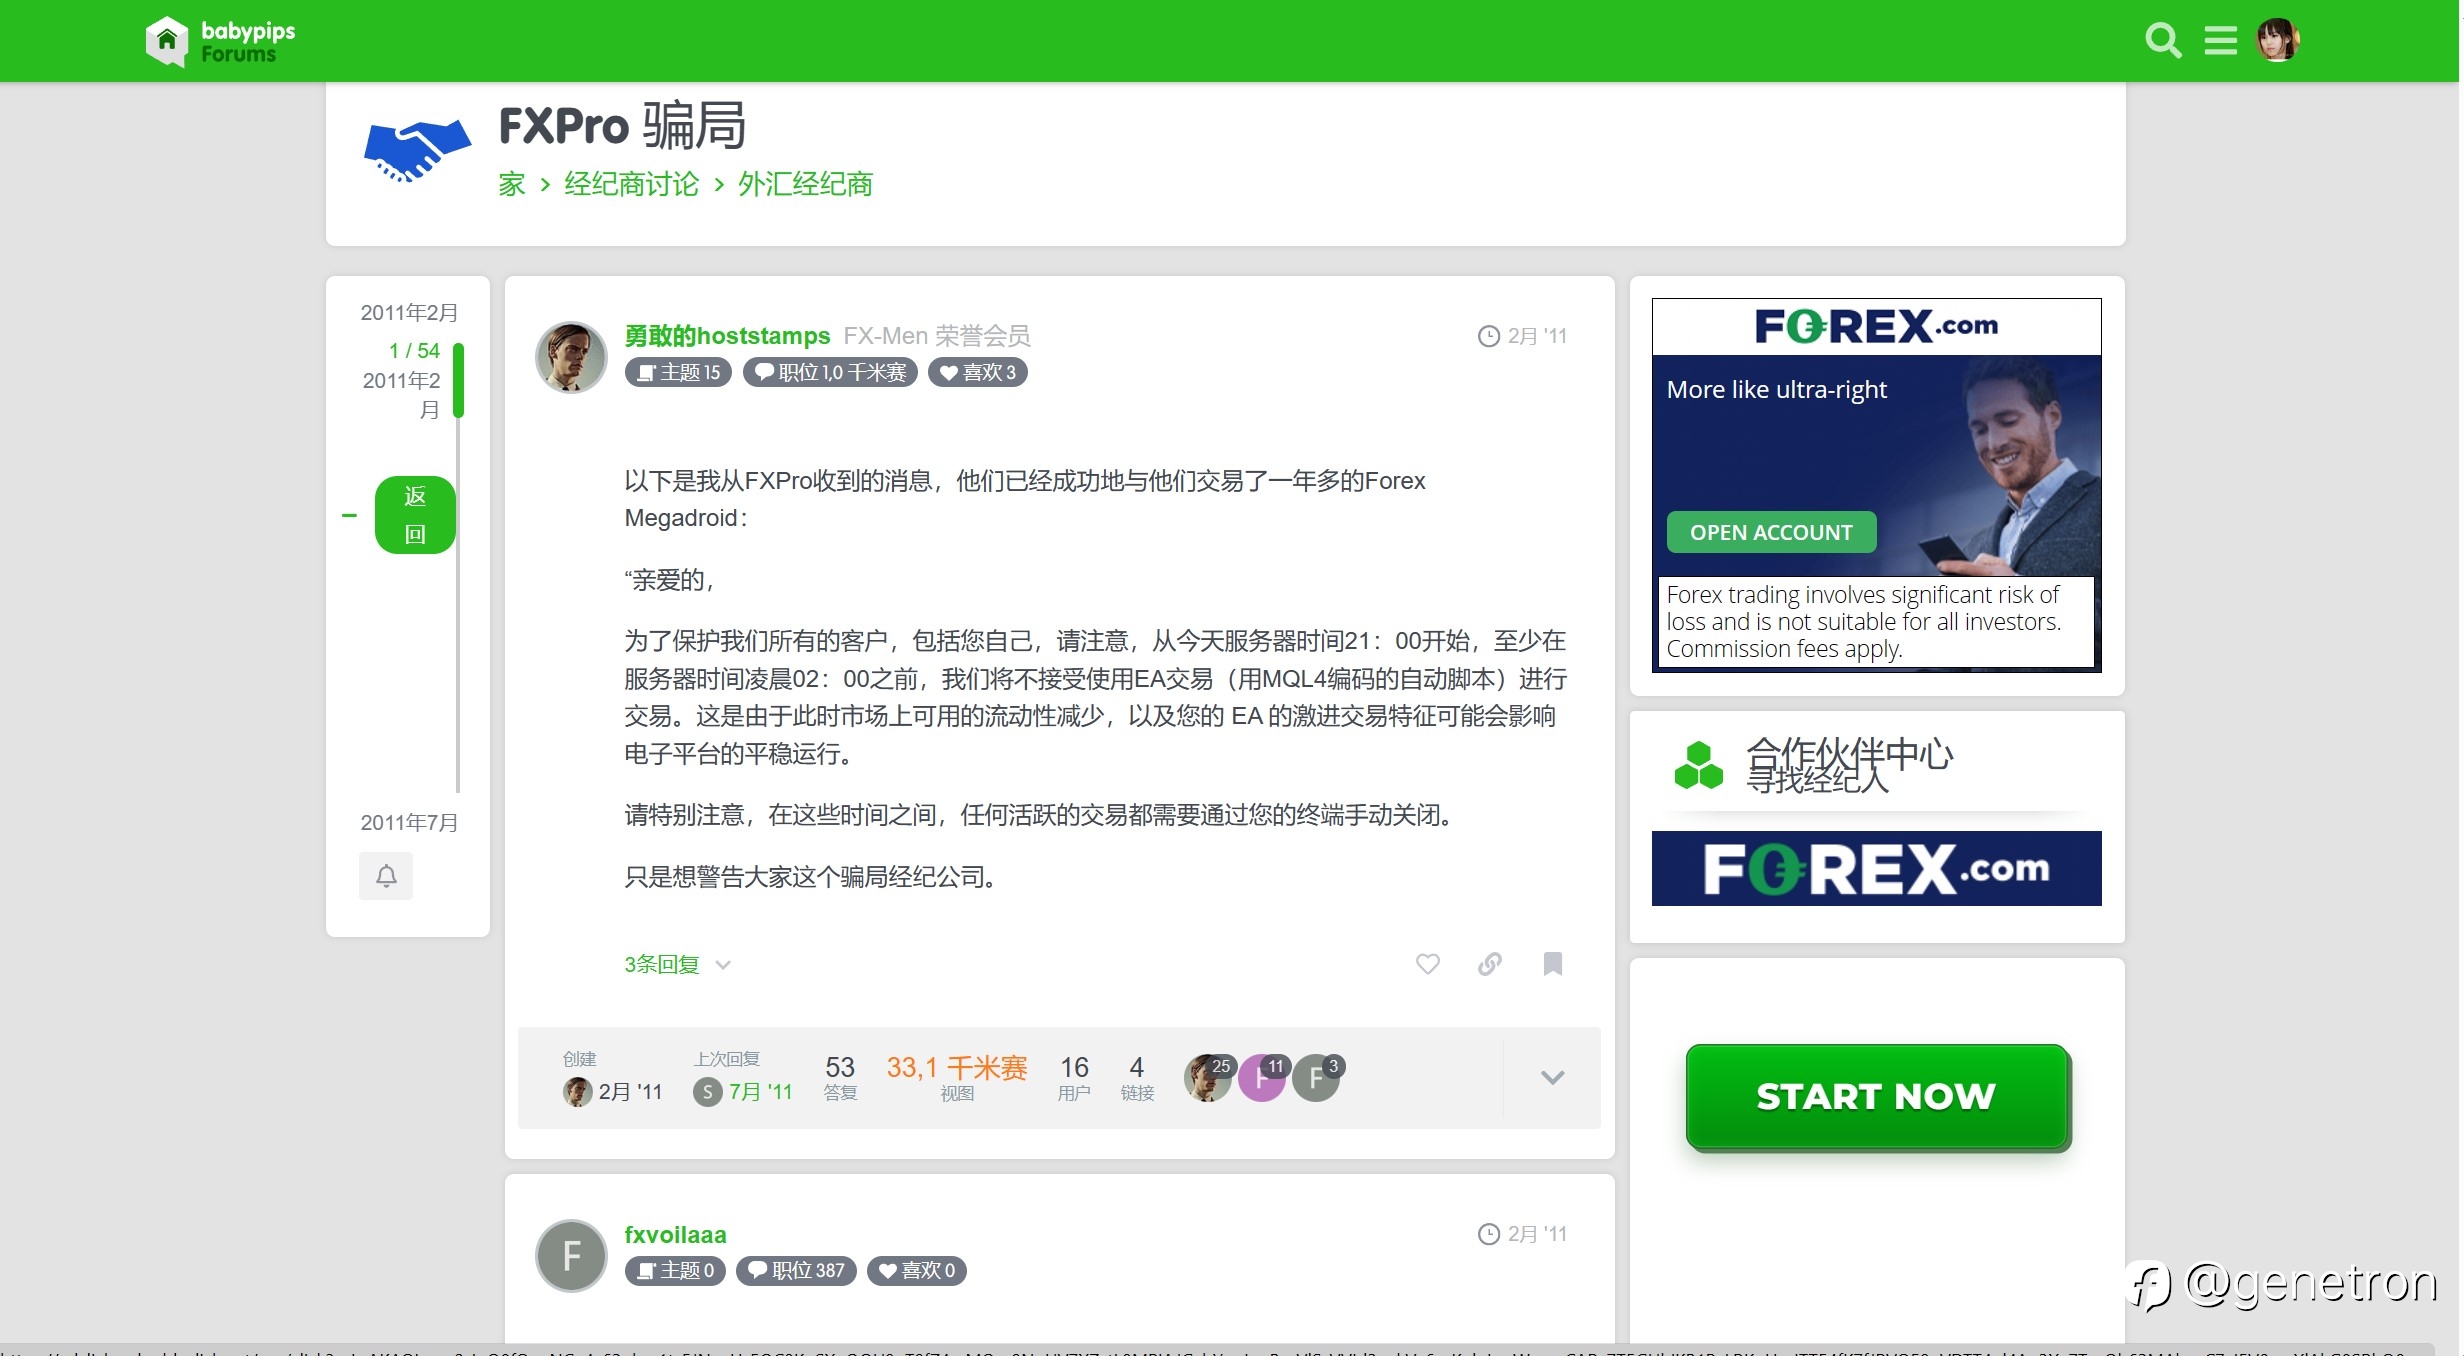Open the search magnifier in header
Screen dimensions: 2464x1356
(2162, 41)
